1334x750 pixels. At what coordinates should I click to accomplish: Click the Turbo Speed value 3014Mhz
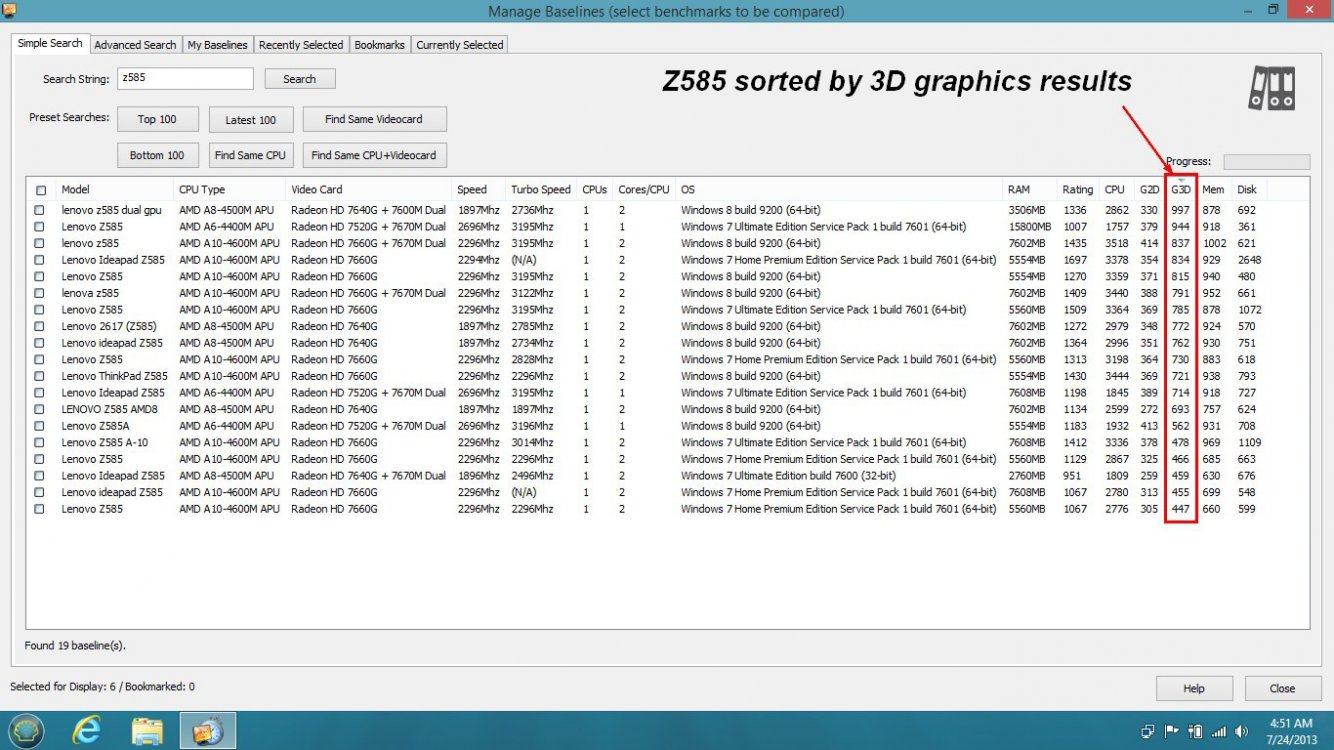click(x=532, y=442)
